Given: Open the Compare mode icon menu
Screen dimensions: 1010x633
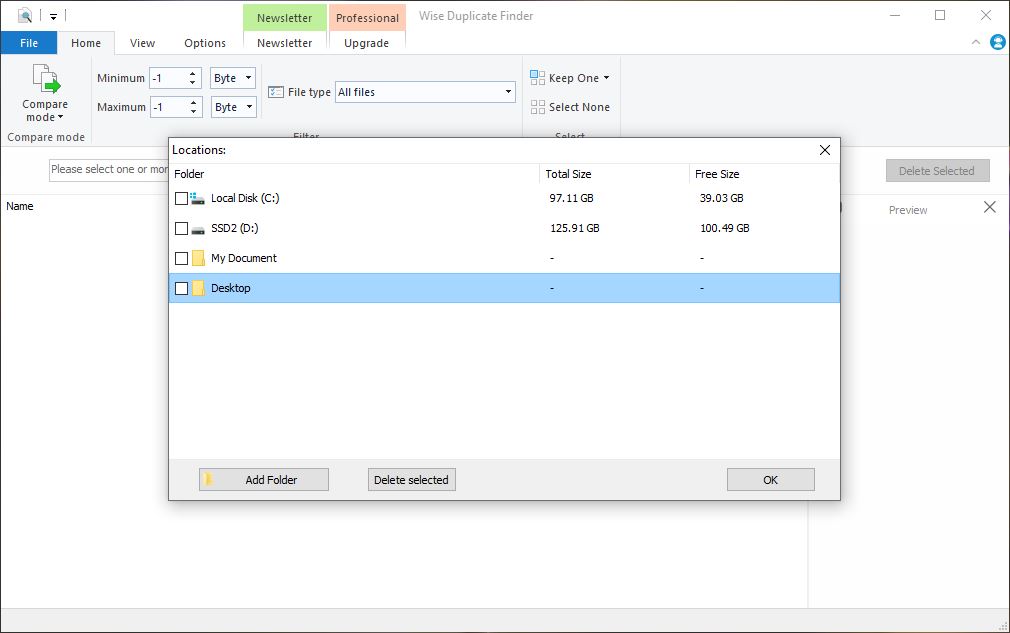Looking at the screenshot, I should click(x=45, y=93).
